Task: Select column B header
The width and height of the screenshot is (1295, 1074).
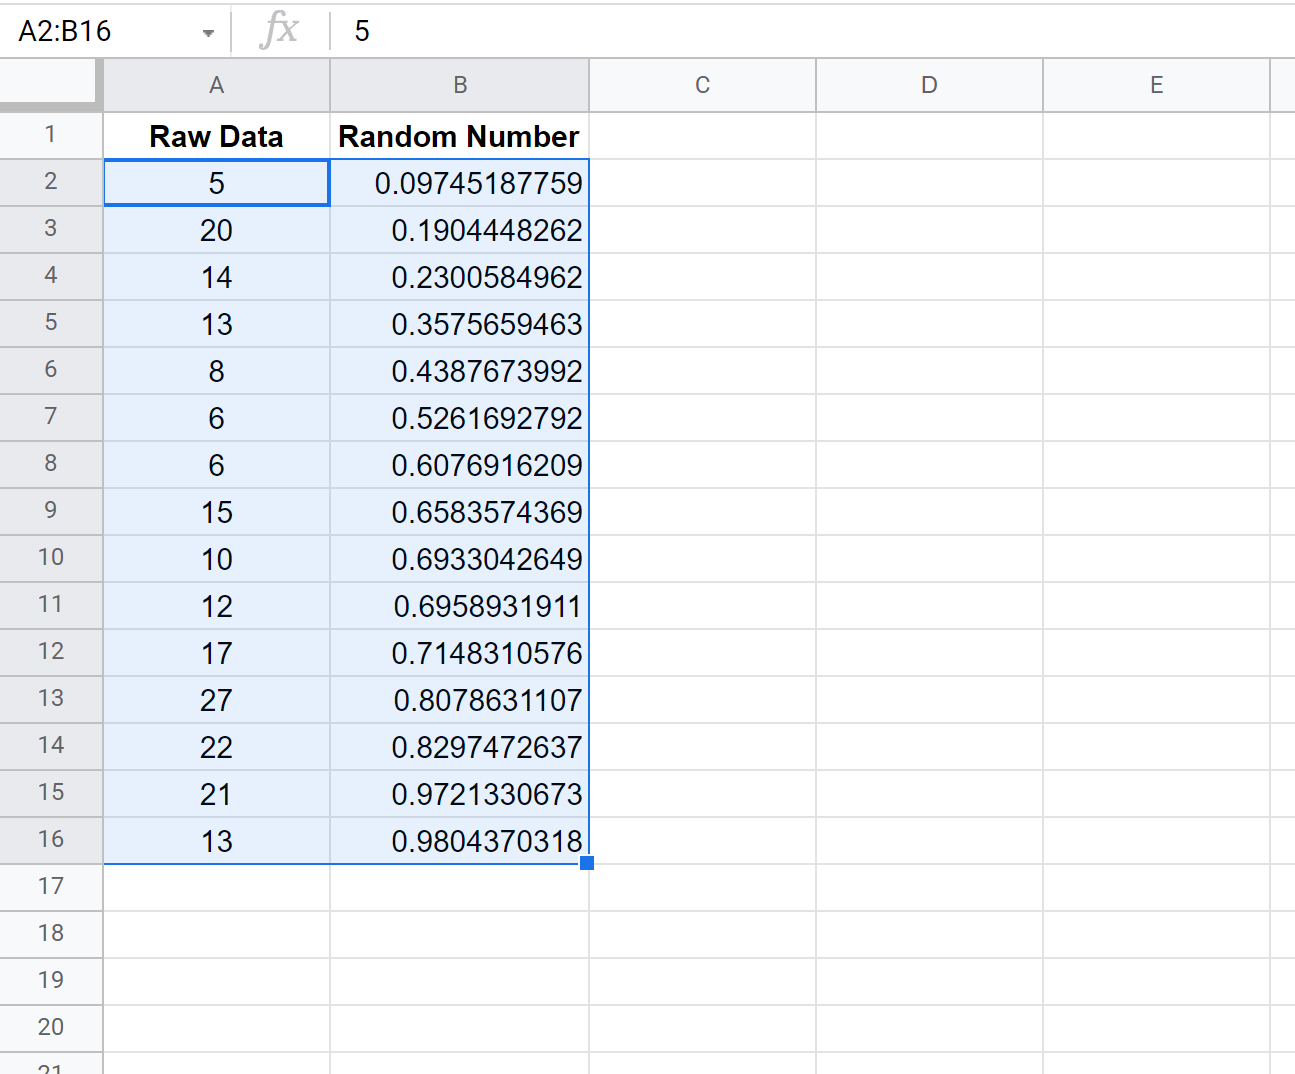Action: (x=460, y=86)
